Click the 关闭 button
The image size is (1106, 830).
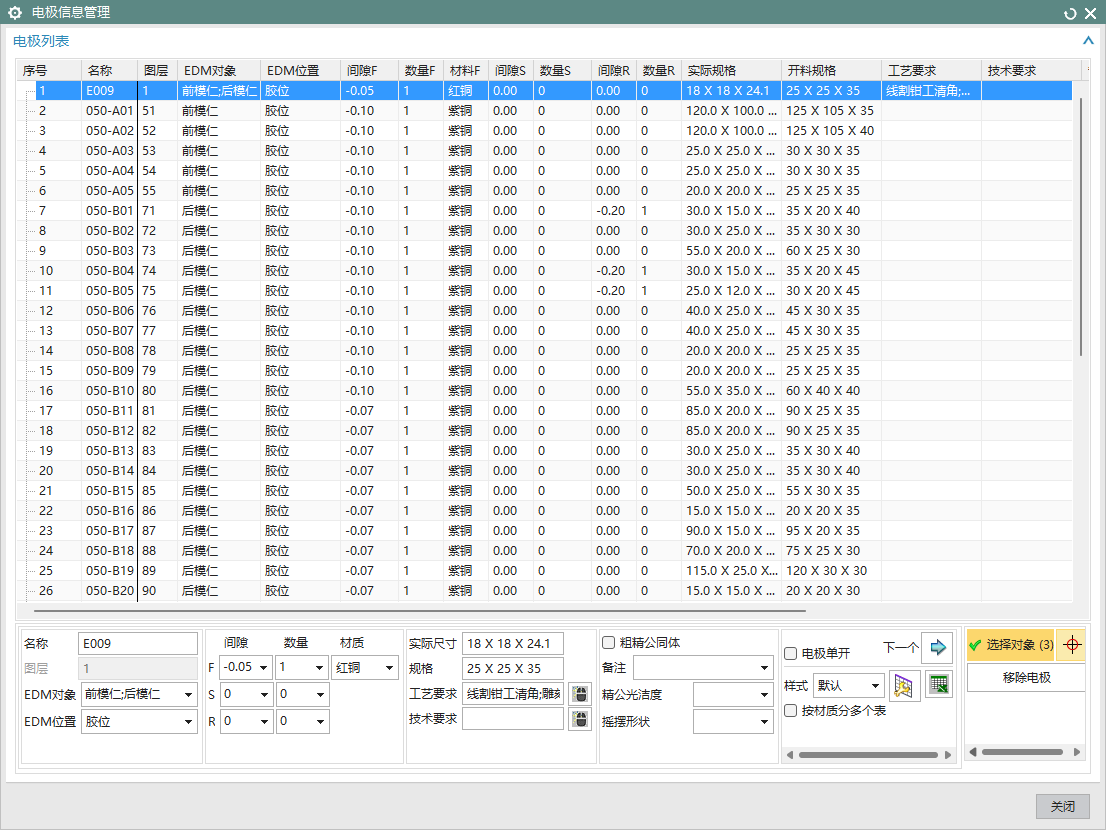point(1062,806)
